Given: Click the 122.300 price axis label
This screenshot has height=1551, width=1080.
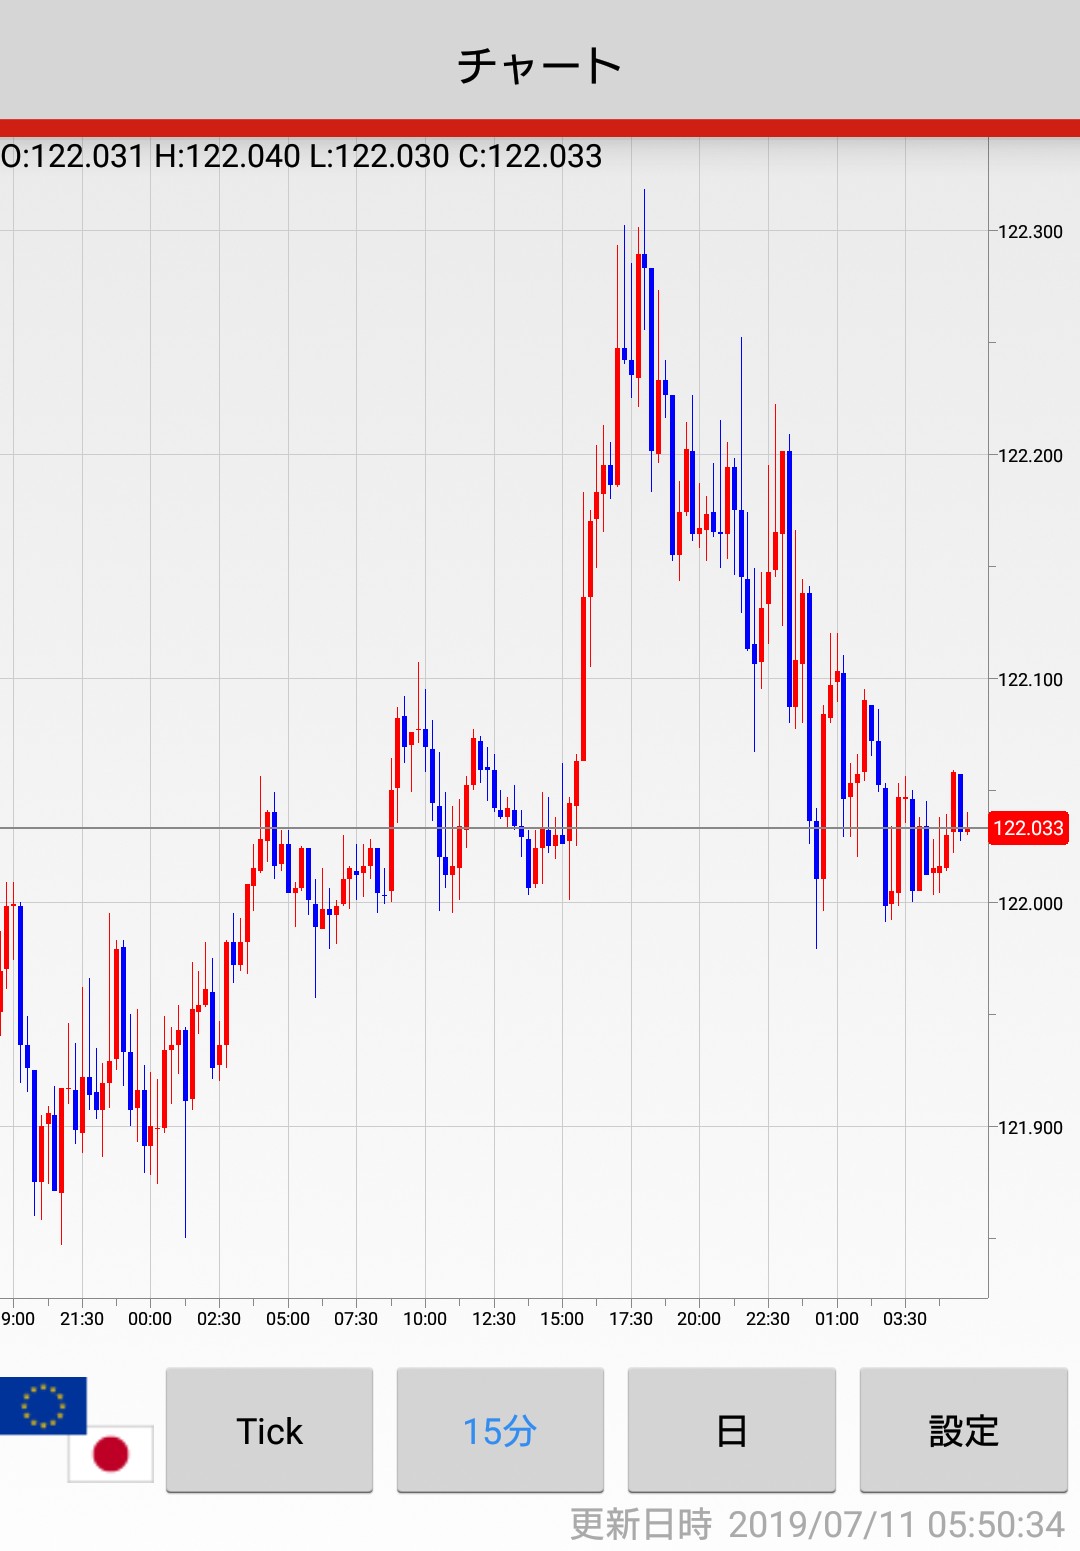Looking at the screenshot, I should click(x=1030, y=232).
